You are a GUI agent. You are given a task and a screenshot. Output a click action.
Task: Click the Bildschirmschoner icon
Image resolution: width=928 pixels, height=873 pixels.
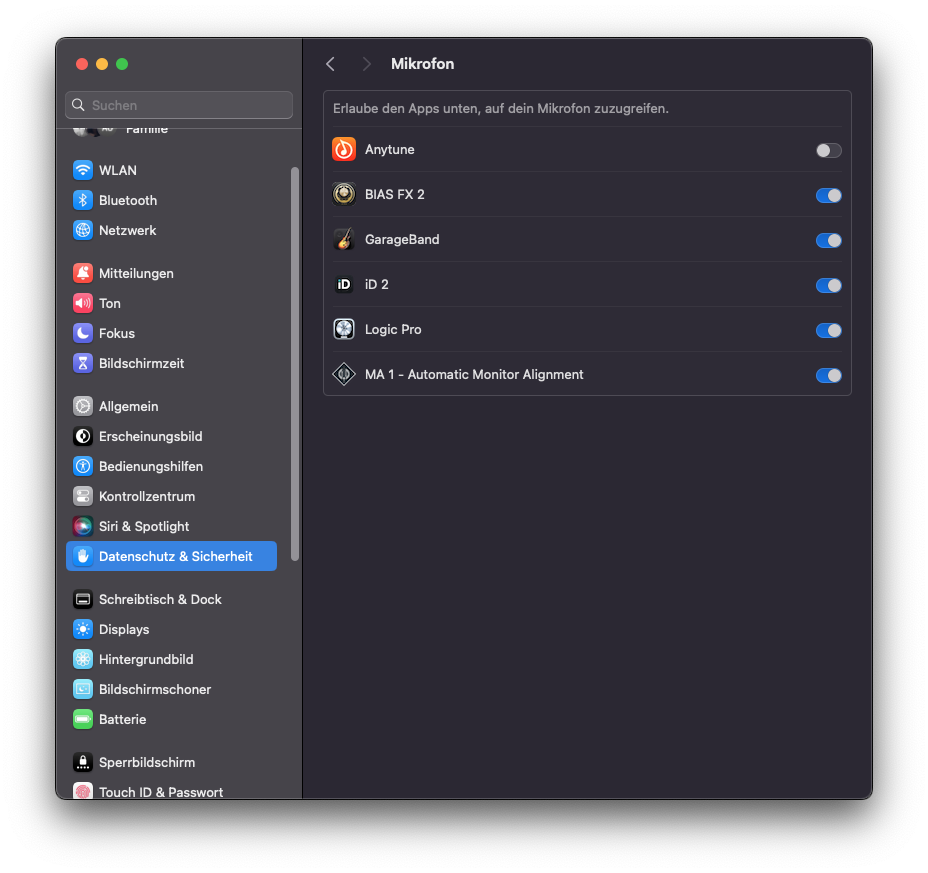point(83,690)
